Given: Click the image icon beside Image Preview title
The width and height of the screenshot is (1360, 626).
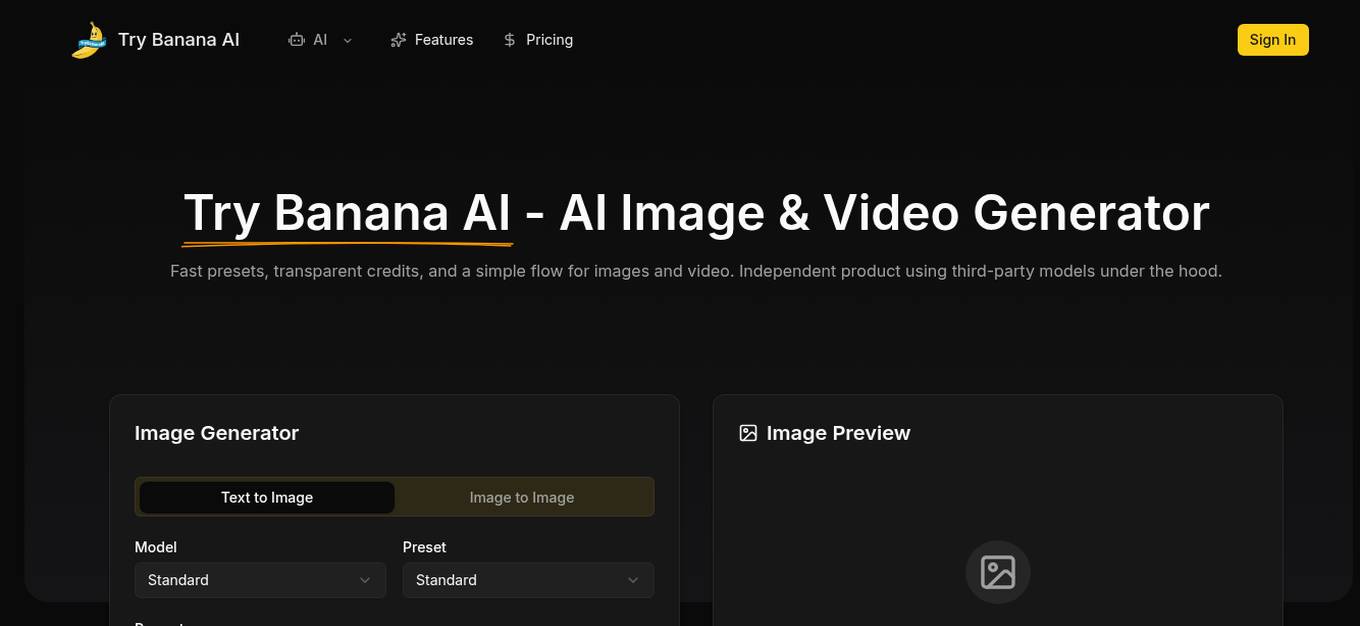Looking at the screenshot, I should point(748,432).
